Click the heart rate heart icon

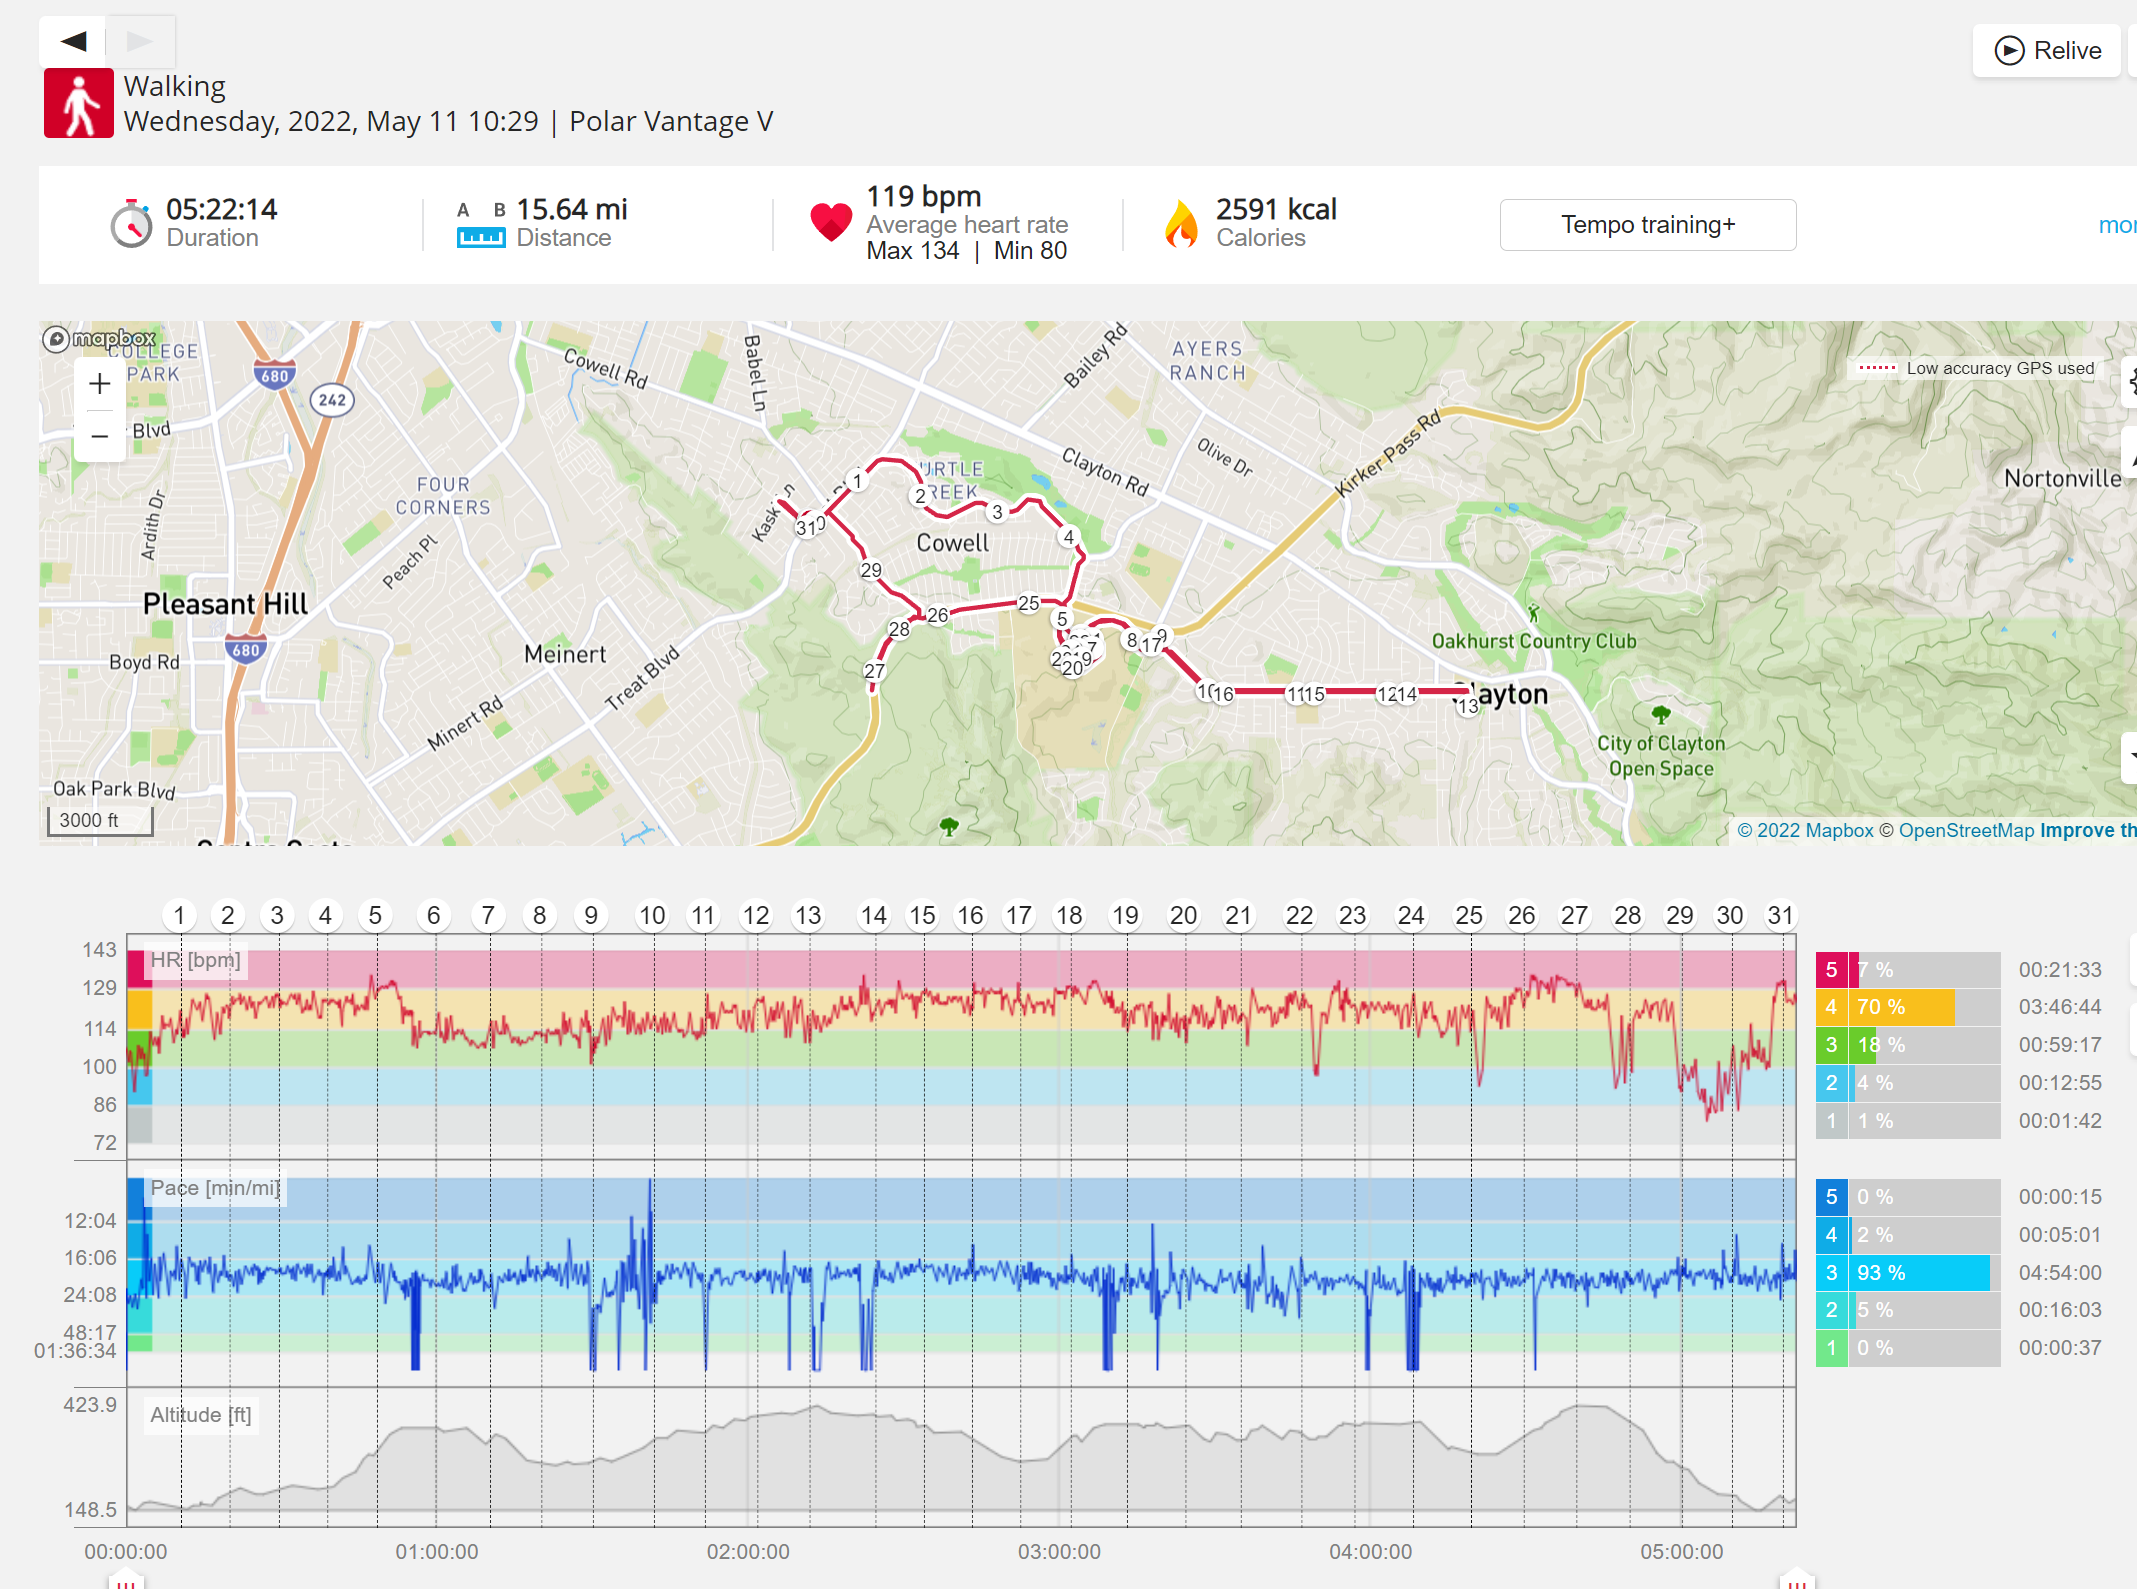click(831, 222)
